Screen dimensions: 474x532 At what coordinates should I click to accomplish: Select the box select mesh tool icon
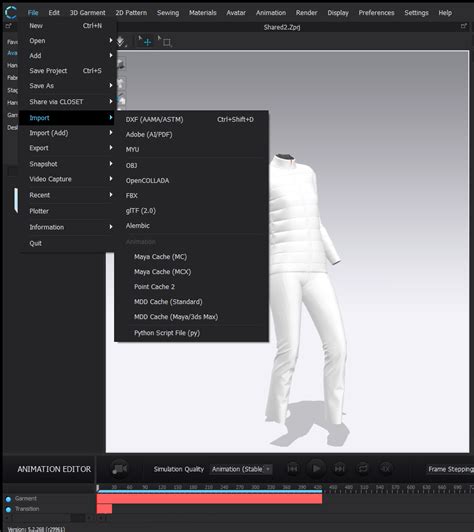point(166,42)
